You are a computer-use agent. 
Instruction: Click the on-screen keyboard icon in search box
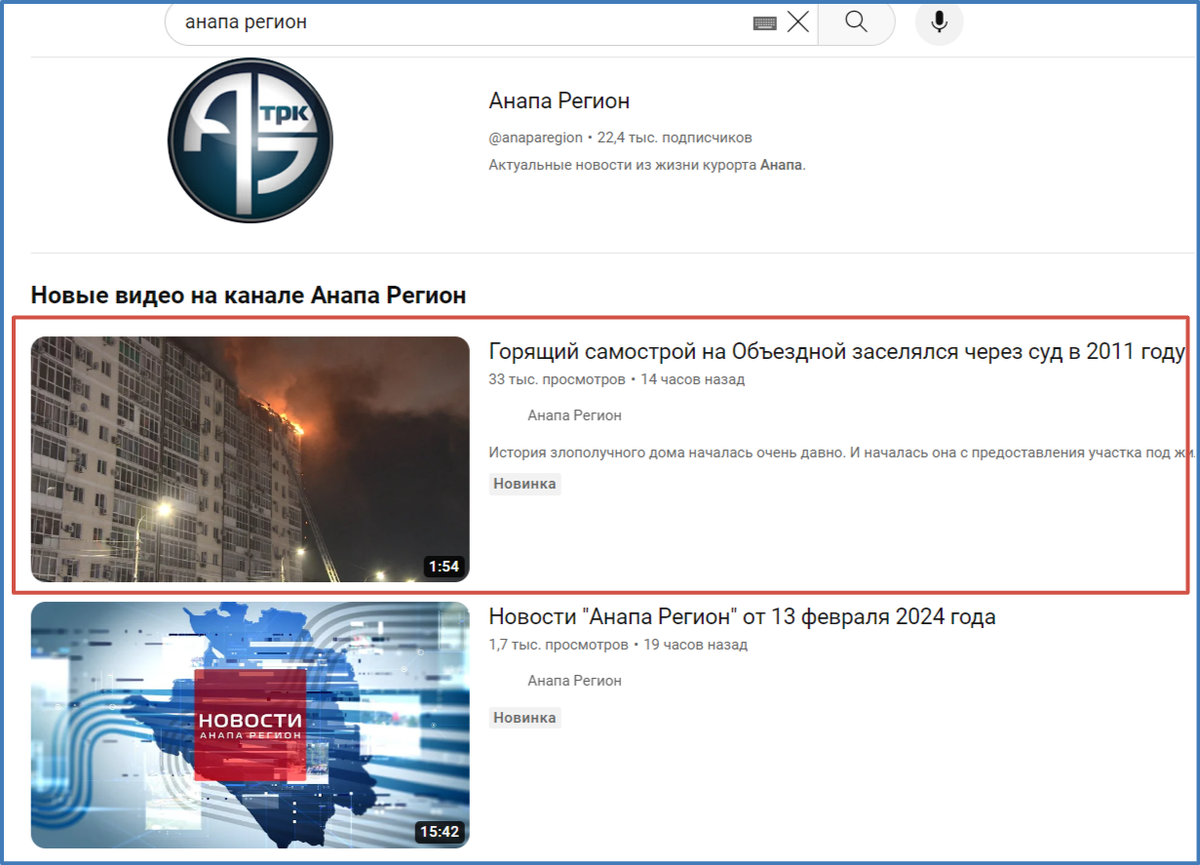tap(765, 23)
